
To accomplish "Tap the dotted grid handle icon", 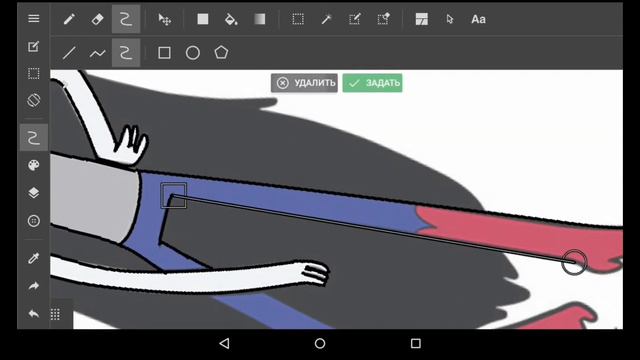I will click(56, 314).
